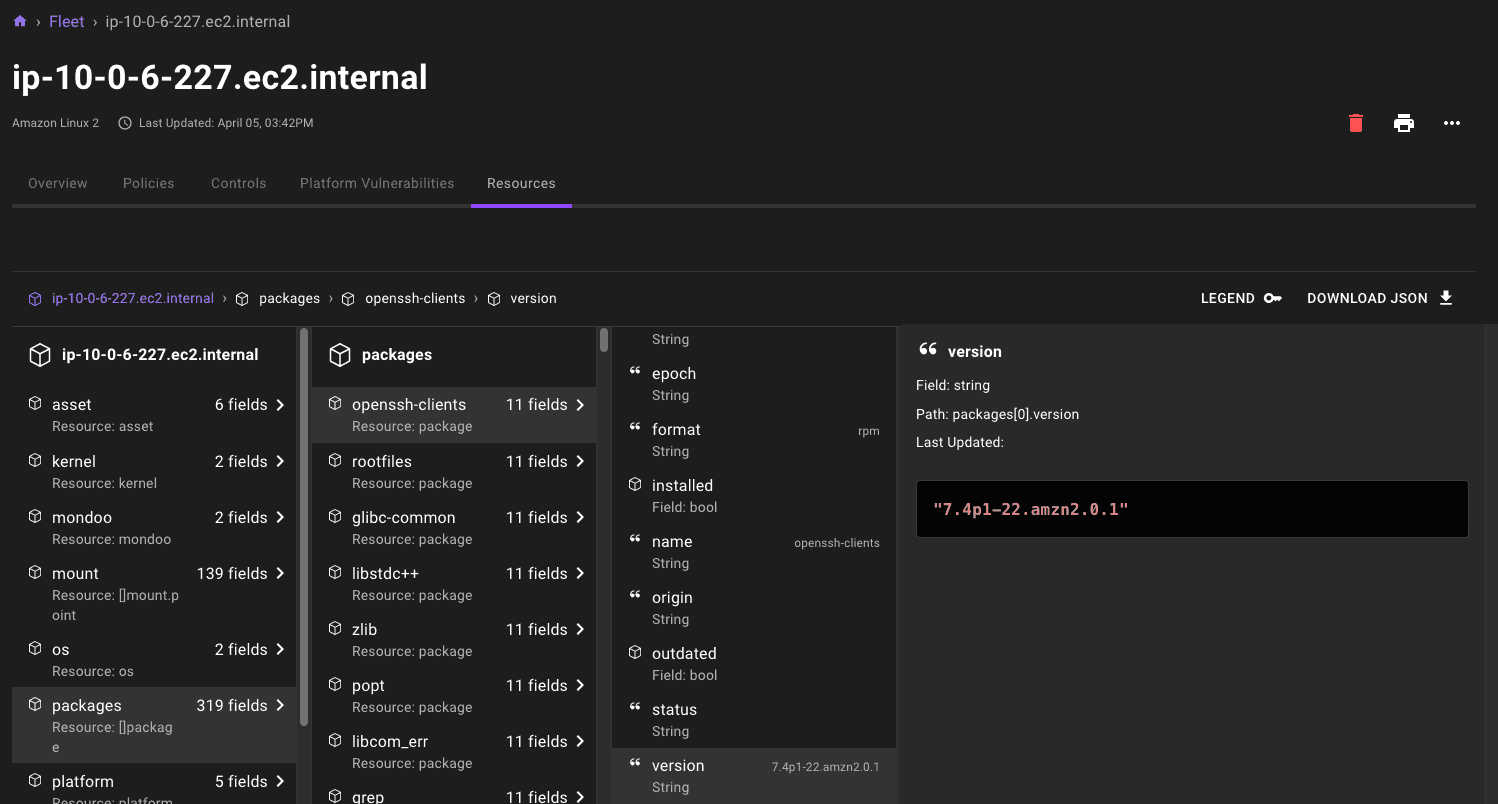
Task: Follow the Fleet breadcrumb link
Action: tap(66, 21)
